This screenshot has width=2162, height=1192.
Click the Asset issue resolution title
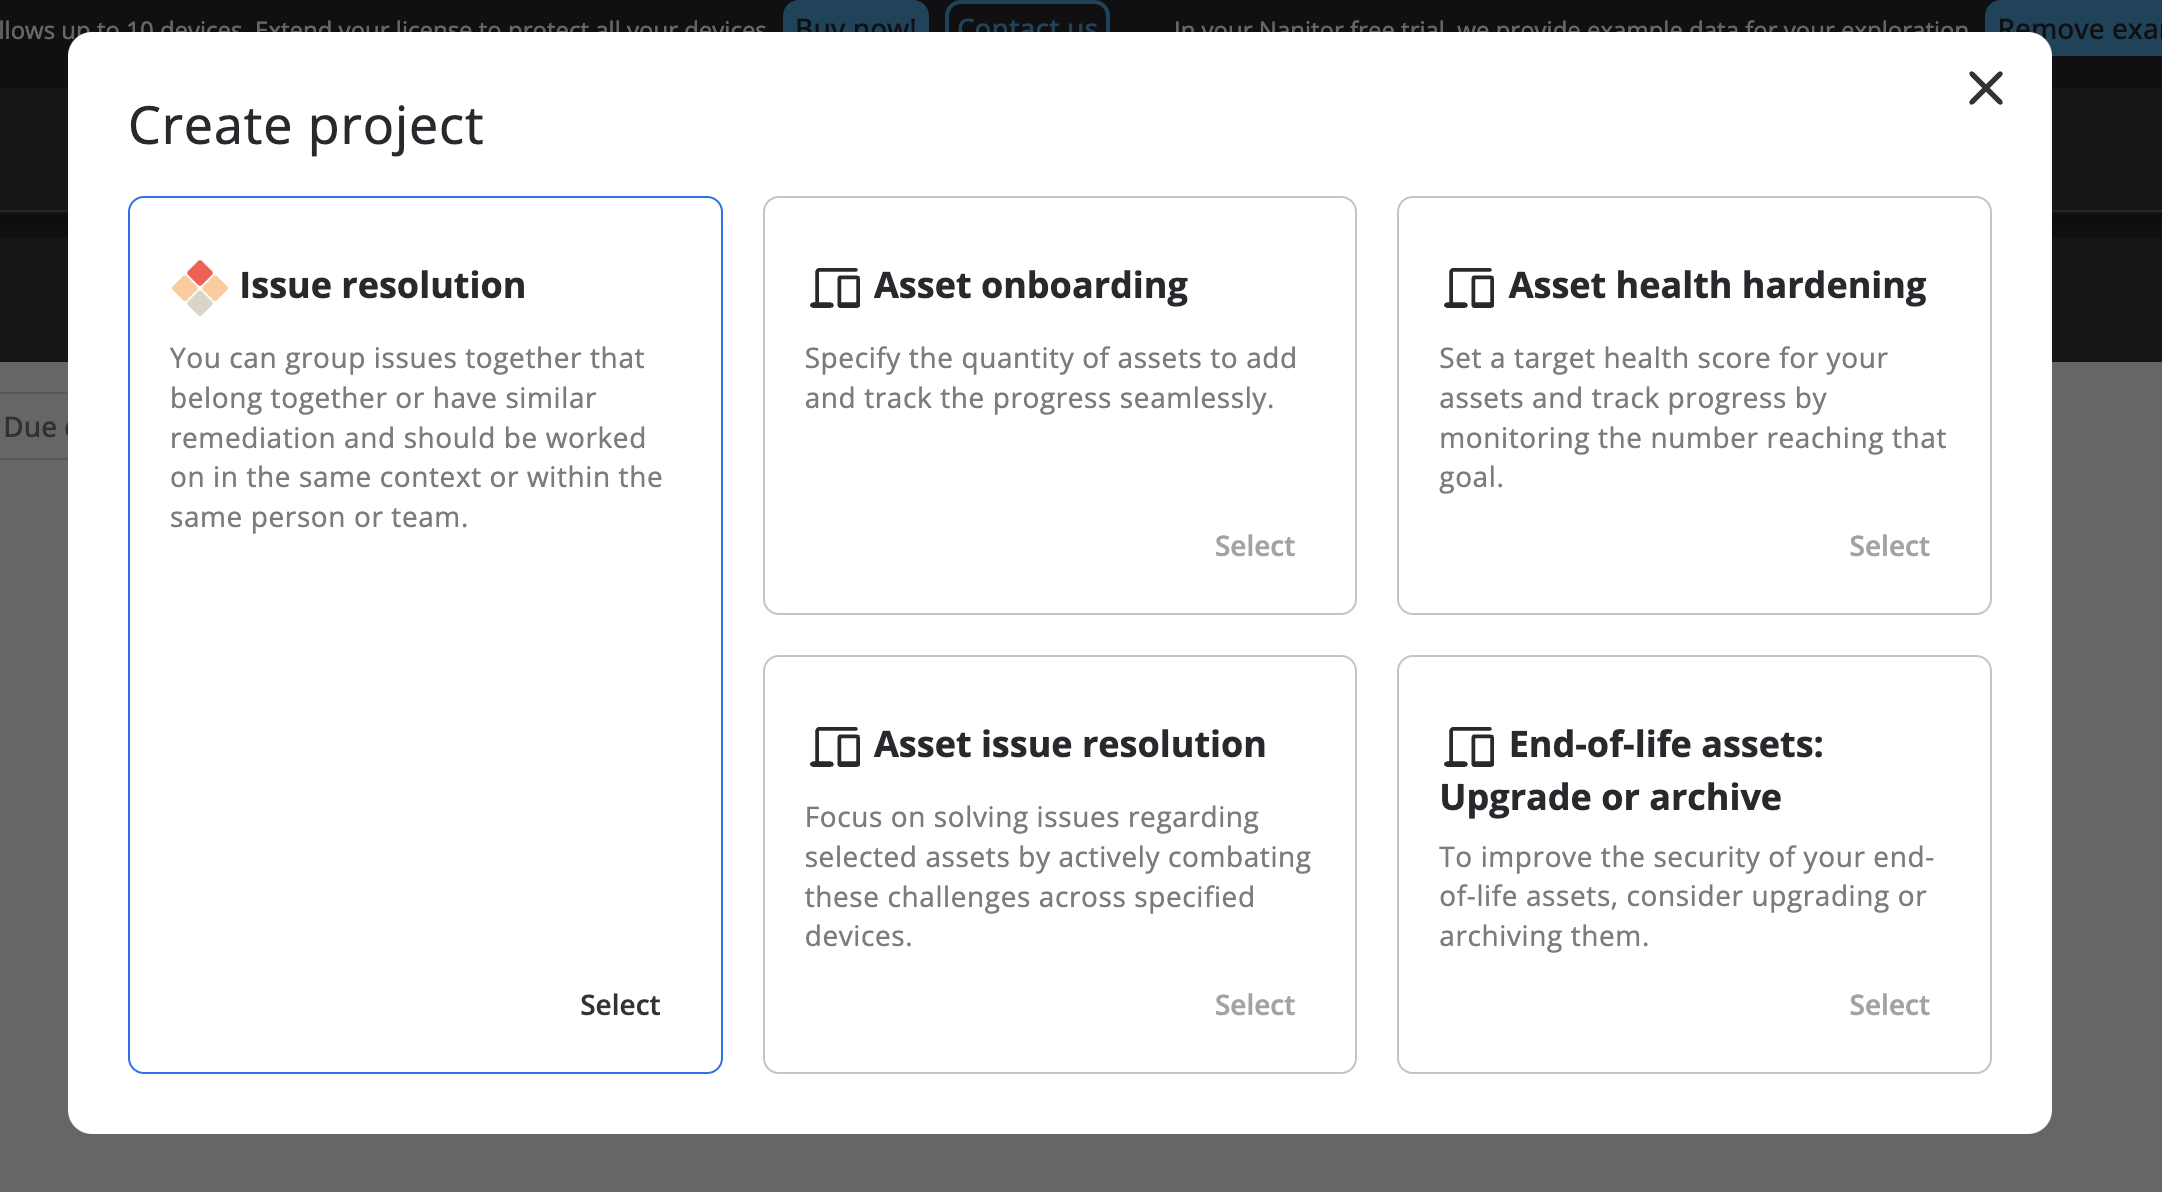click(1069, 745)
